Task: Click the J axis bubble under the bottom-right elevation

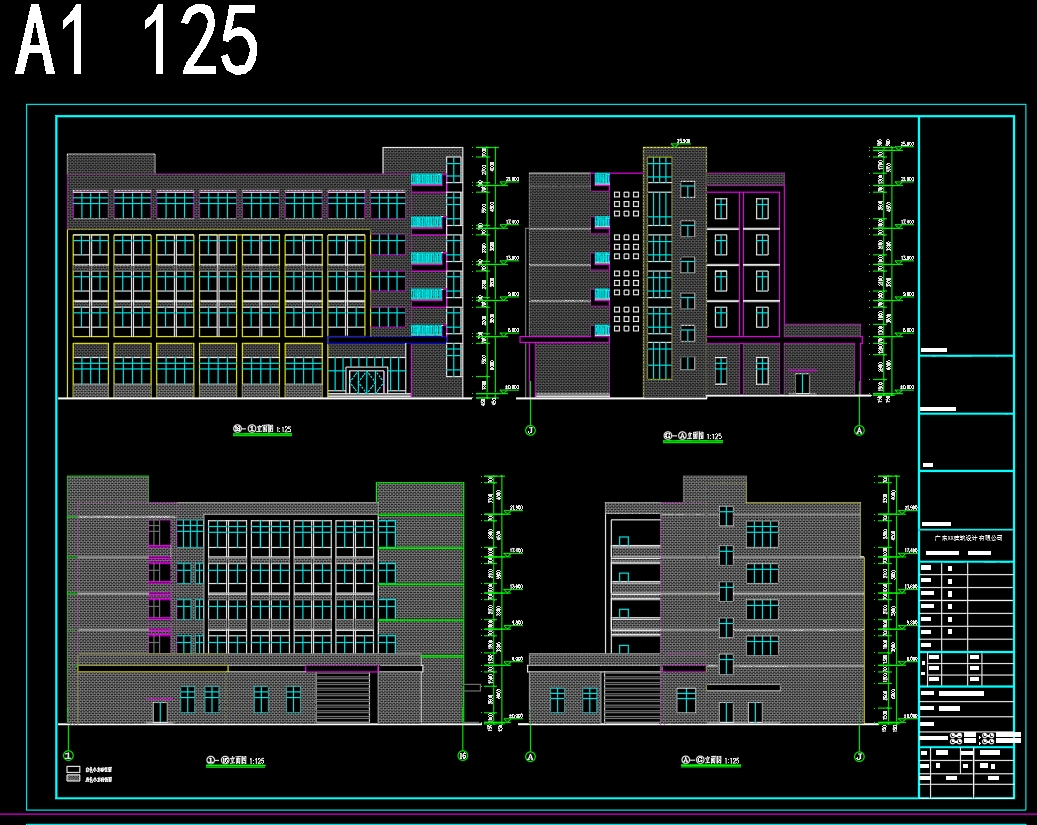Action: click(859, 757)
